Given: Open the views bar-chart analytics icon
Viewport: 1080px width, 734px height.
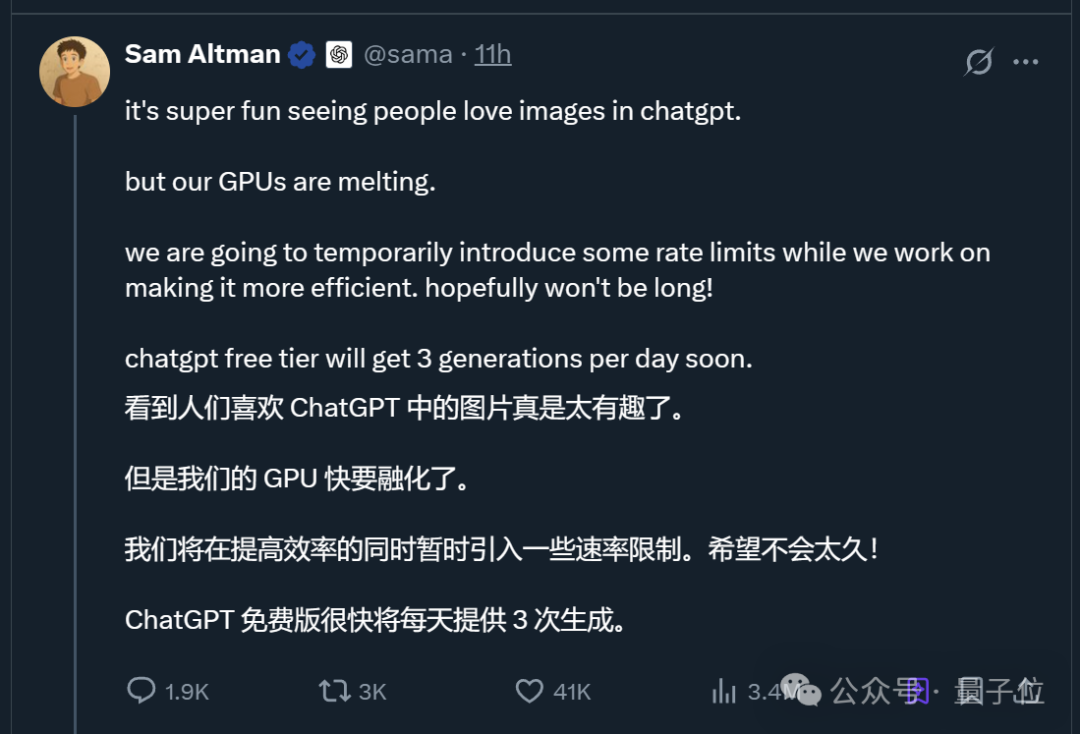Looking at the screenshot, I should point(724,691).
